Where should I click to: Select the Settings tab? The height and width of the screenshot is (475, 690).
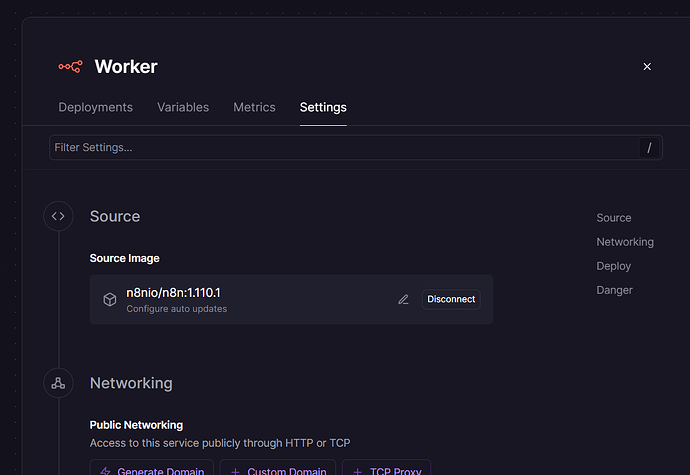323,107
